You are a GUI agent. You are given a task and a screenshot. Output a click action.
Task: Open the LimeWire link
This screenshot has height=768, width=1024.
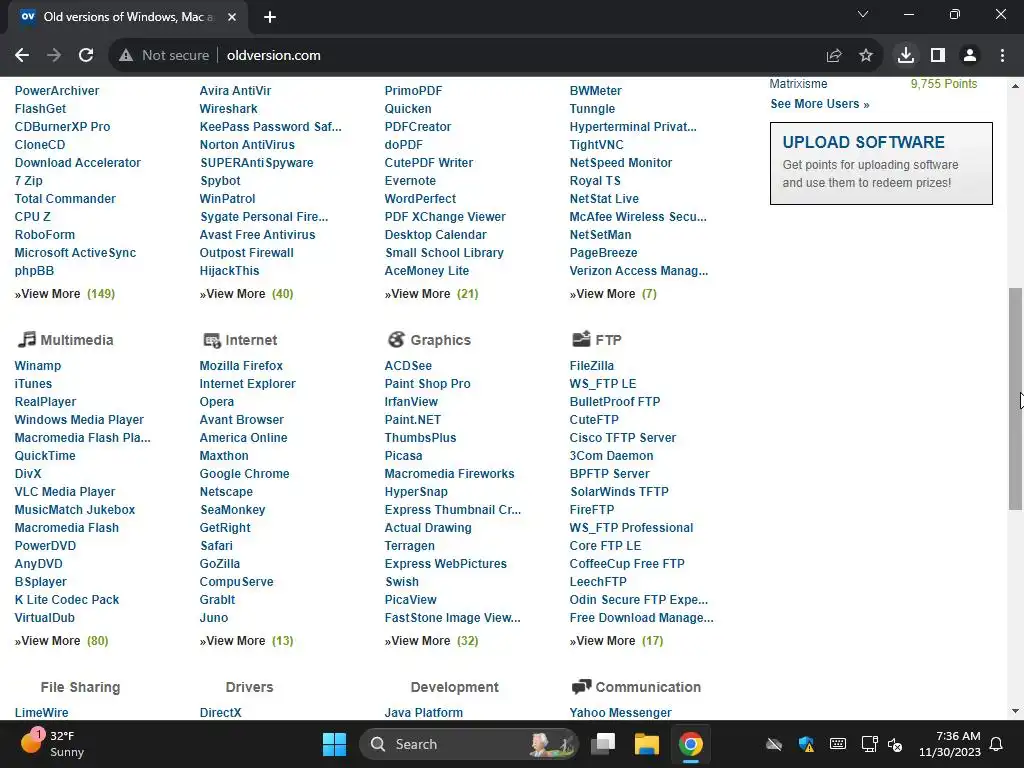(41, 712)
